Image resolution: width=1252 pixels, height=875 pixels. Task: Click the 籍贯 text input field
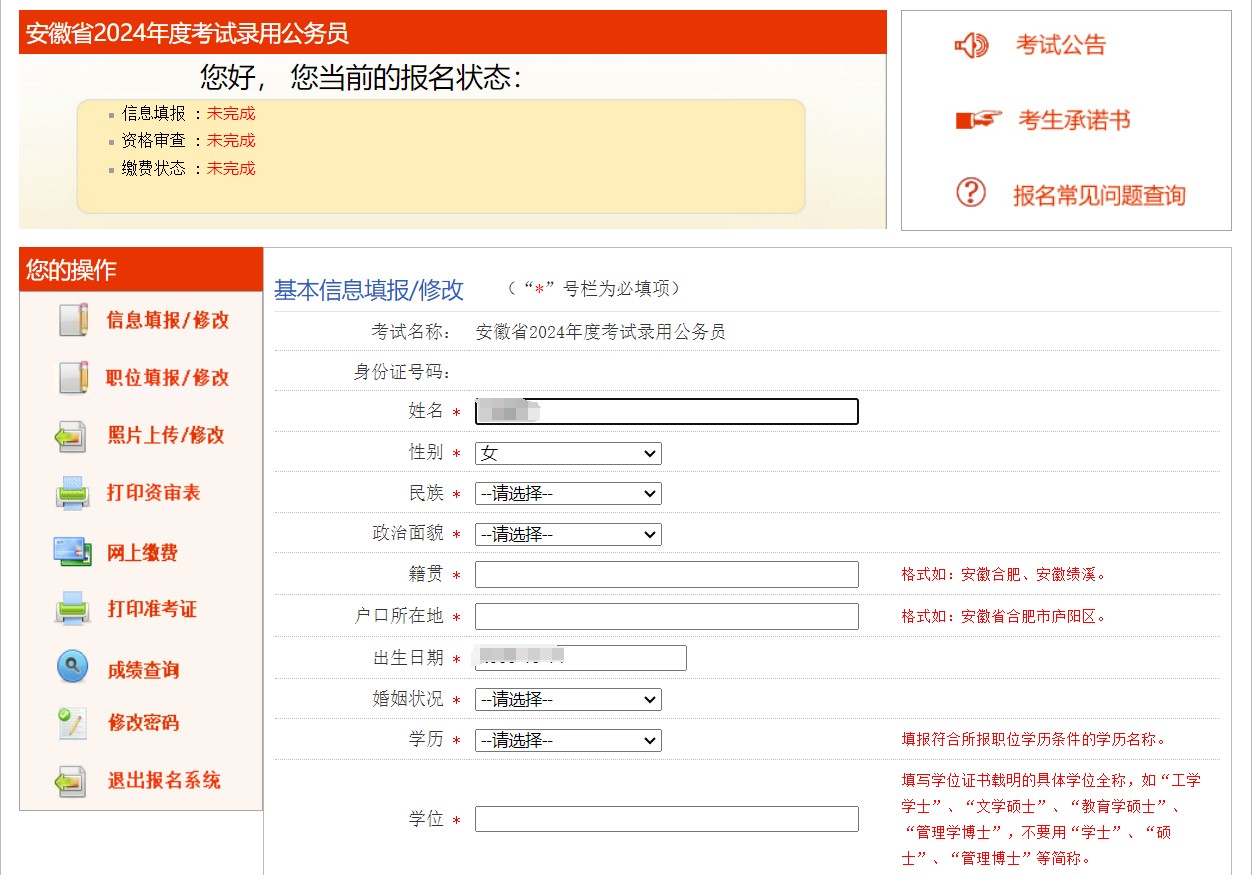666,575
